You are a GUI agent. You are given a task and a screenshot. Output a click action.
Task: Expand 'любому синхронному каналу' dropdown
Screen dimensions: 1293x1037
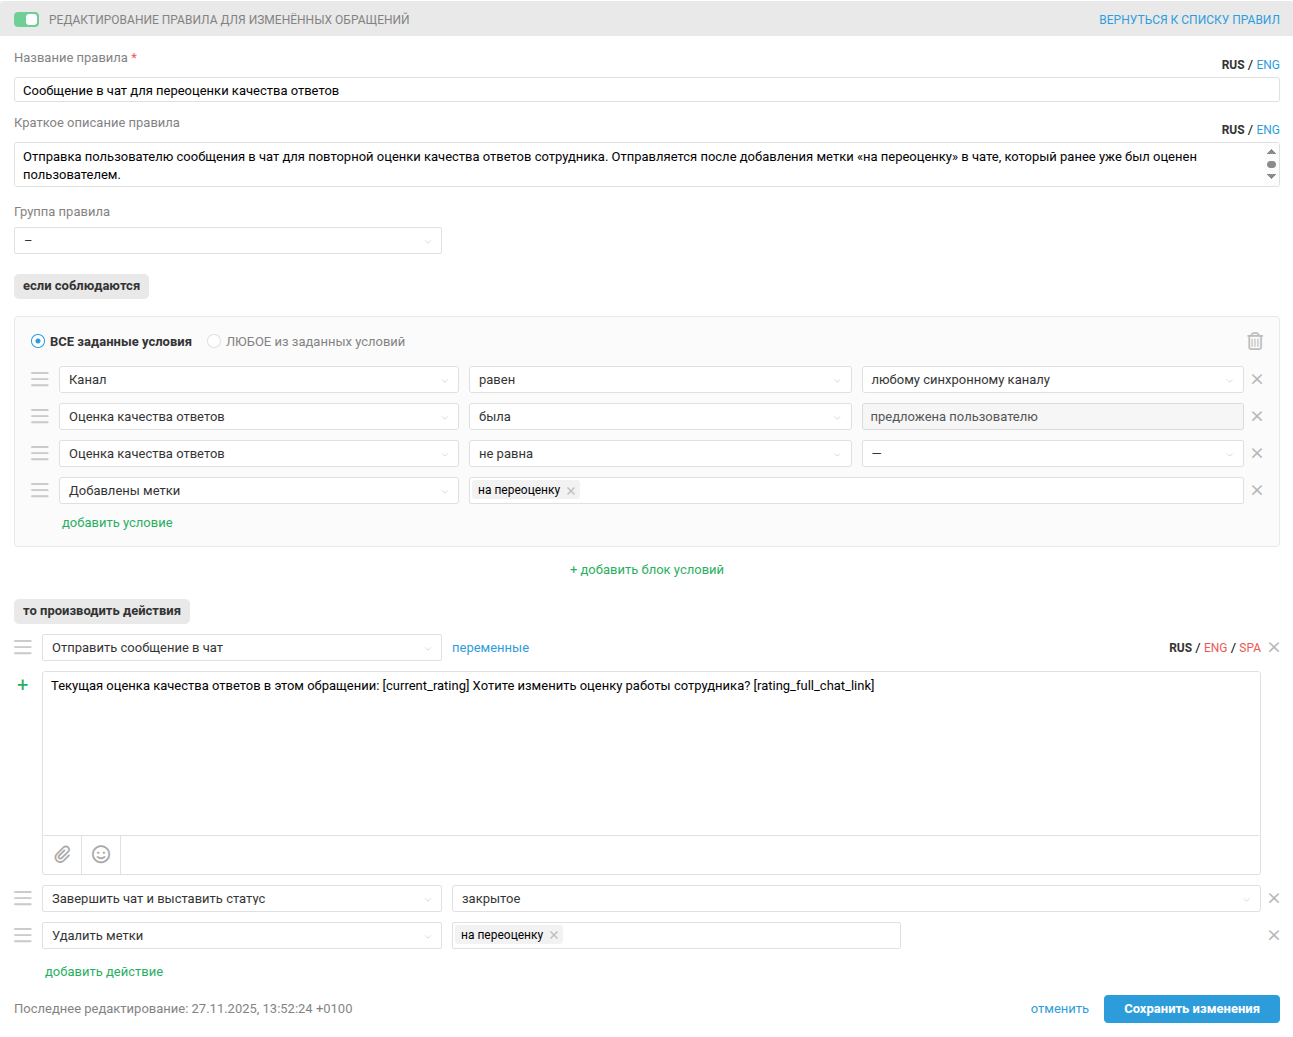pos(1052,379)
